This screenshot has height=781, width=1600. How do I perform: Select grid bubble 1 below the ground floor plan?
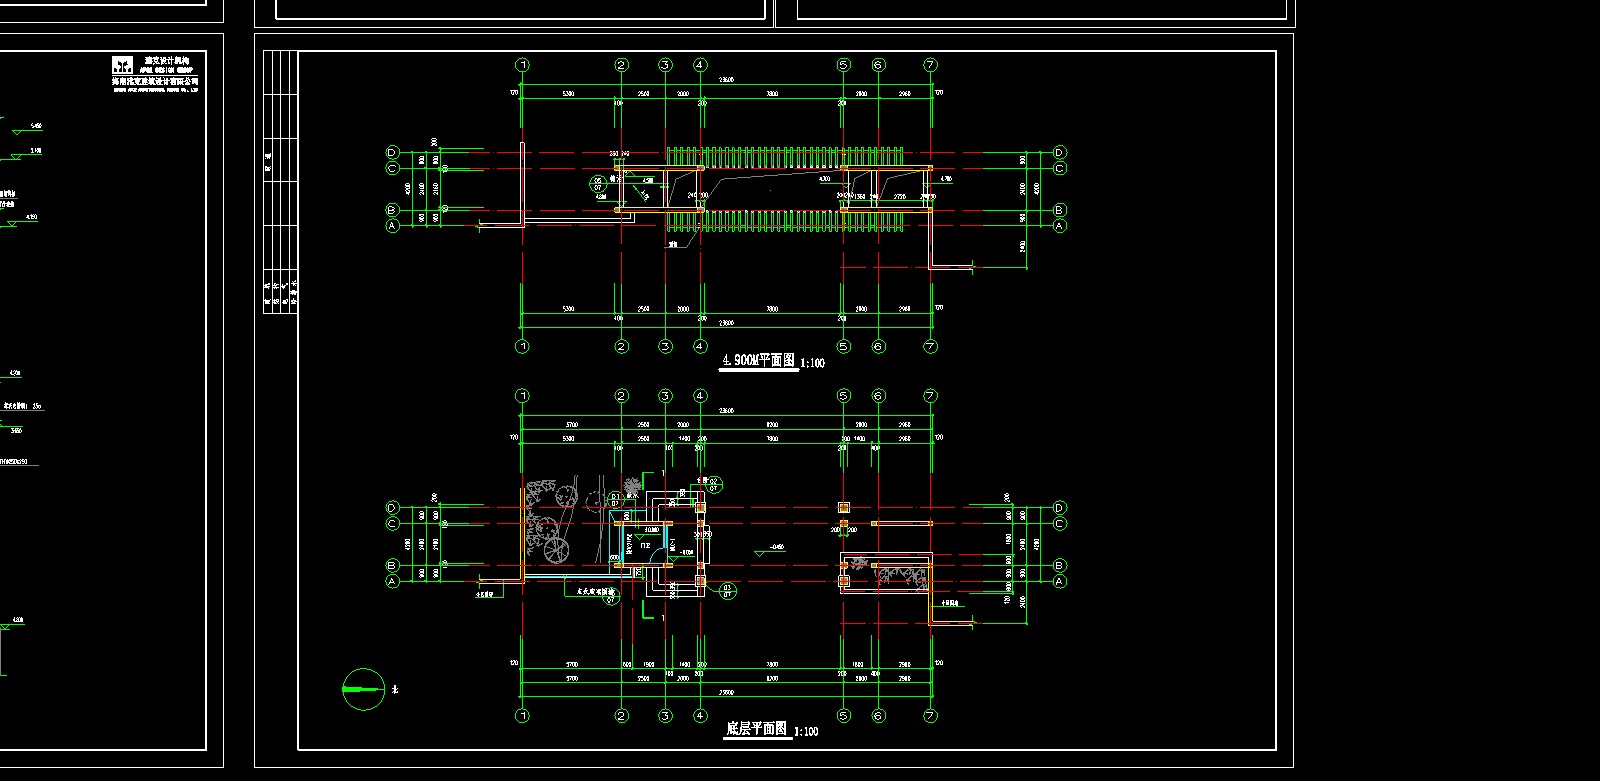[522, 716]
